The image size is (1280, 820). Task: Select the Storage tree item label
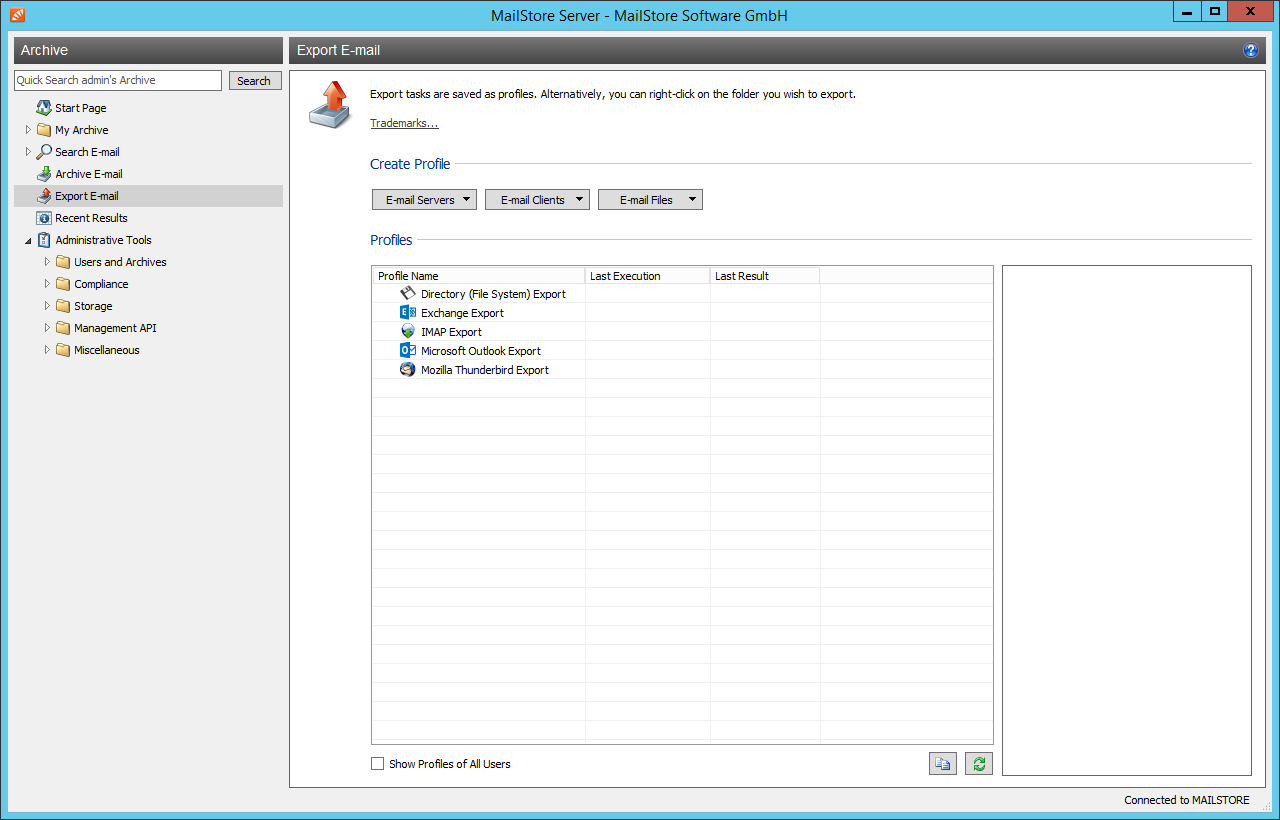[x=93, y=306]
